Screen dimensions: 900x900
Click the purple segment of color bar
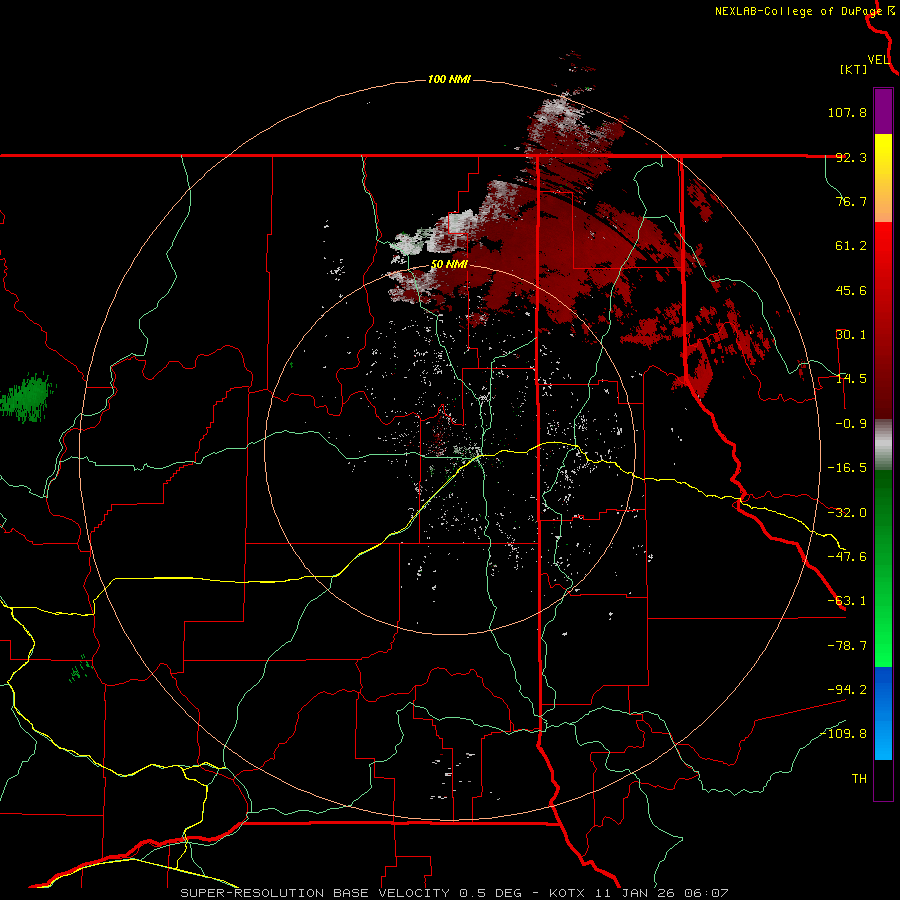(x=883, y=111)
